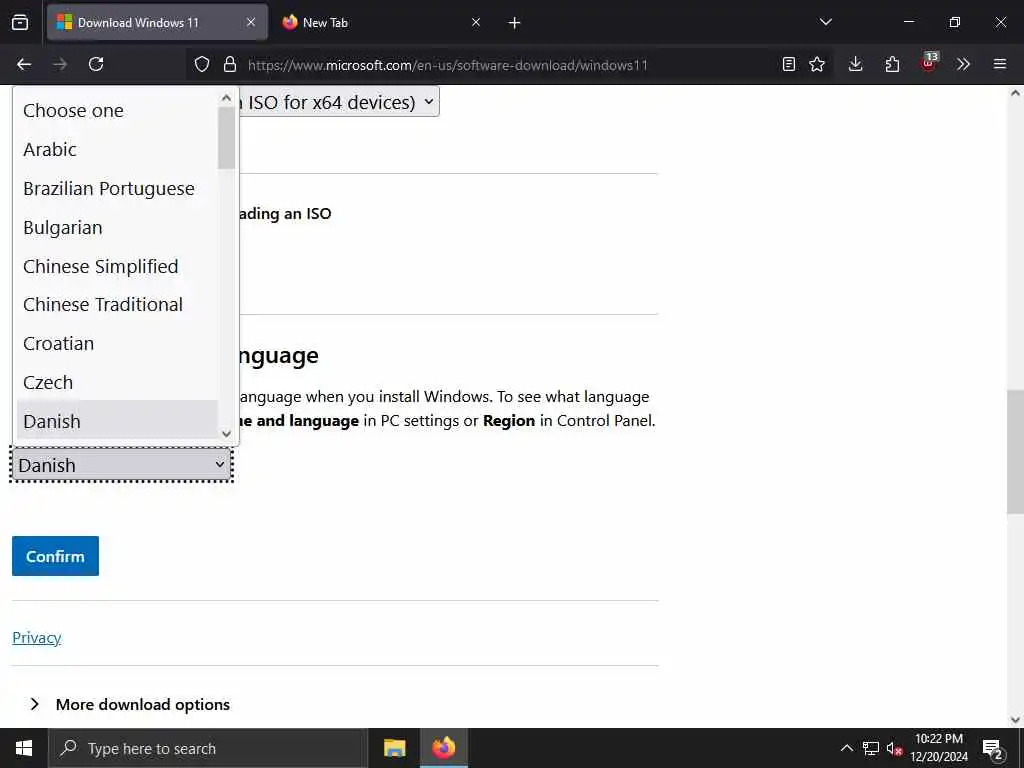Open tracking protection shield icon
Screen dimensions: 1024x768
202,64
